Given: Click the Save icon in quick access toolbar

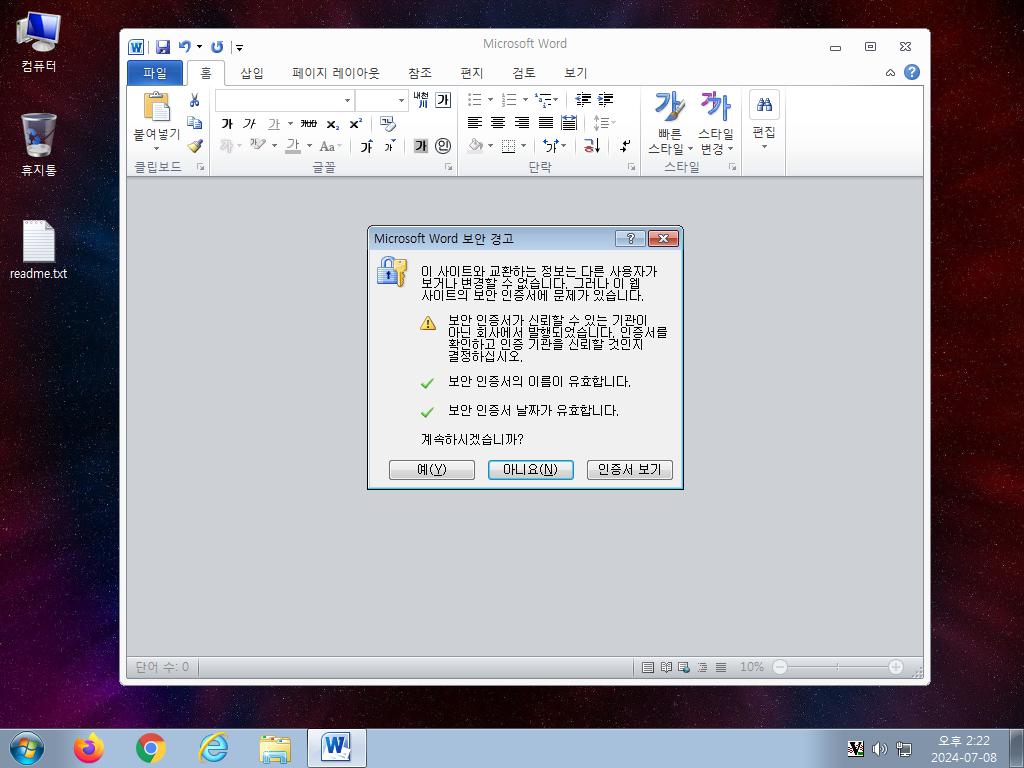Looking at the screenshot, I should [x=163, y=47].
